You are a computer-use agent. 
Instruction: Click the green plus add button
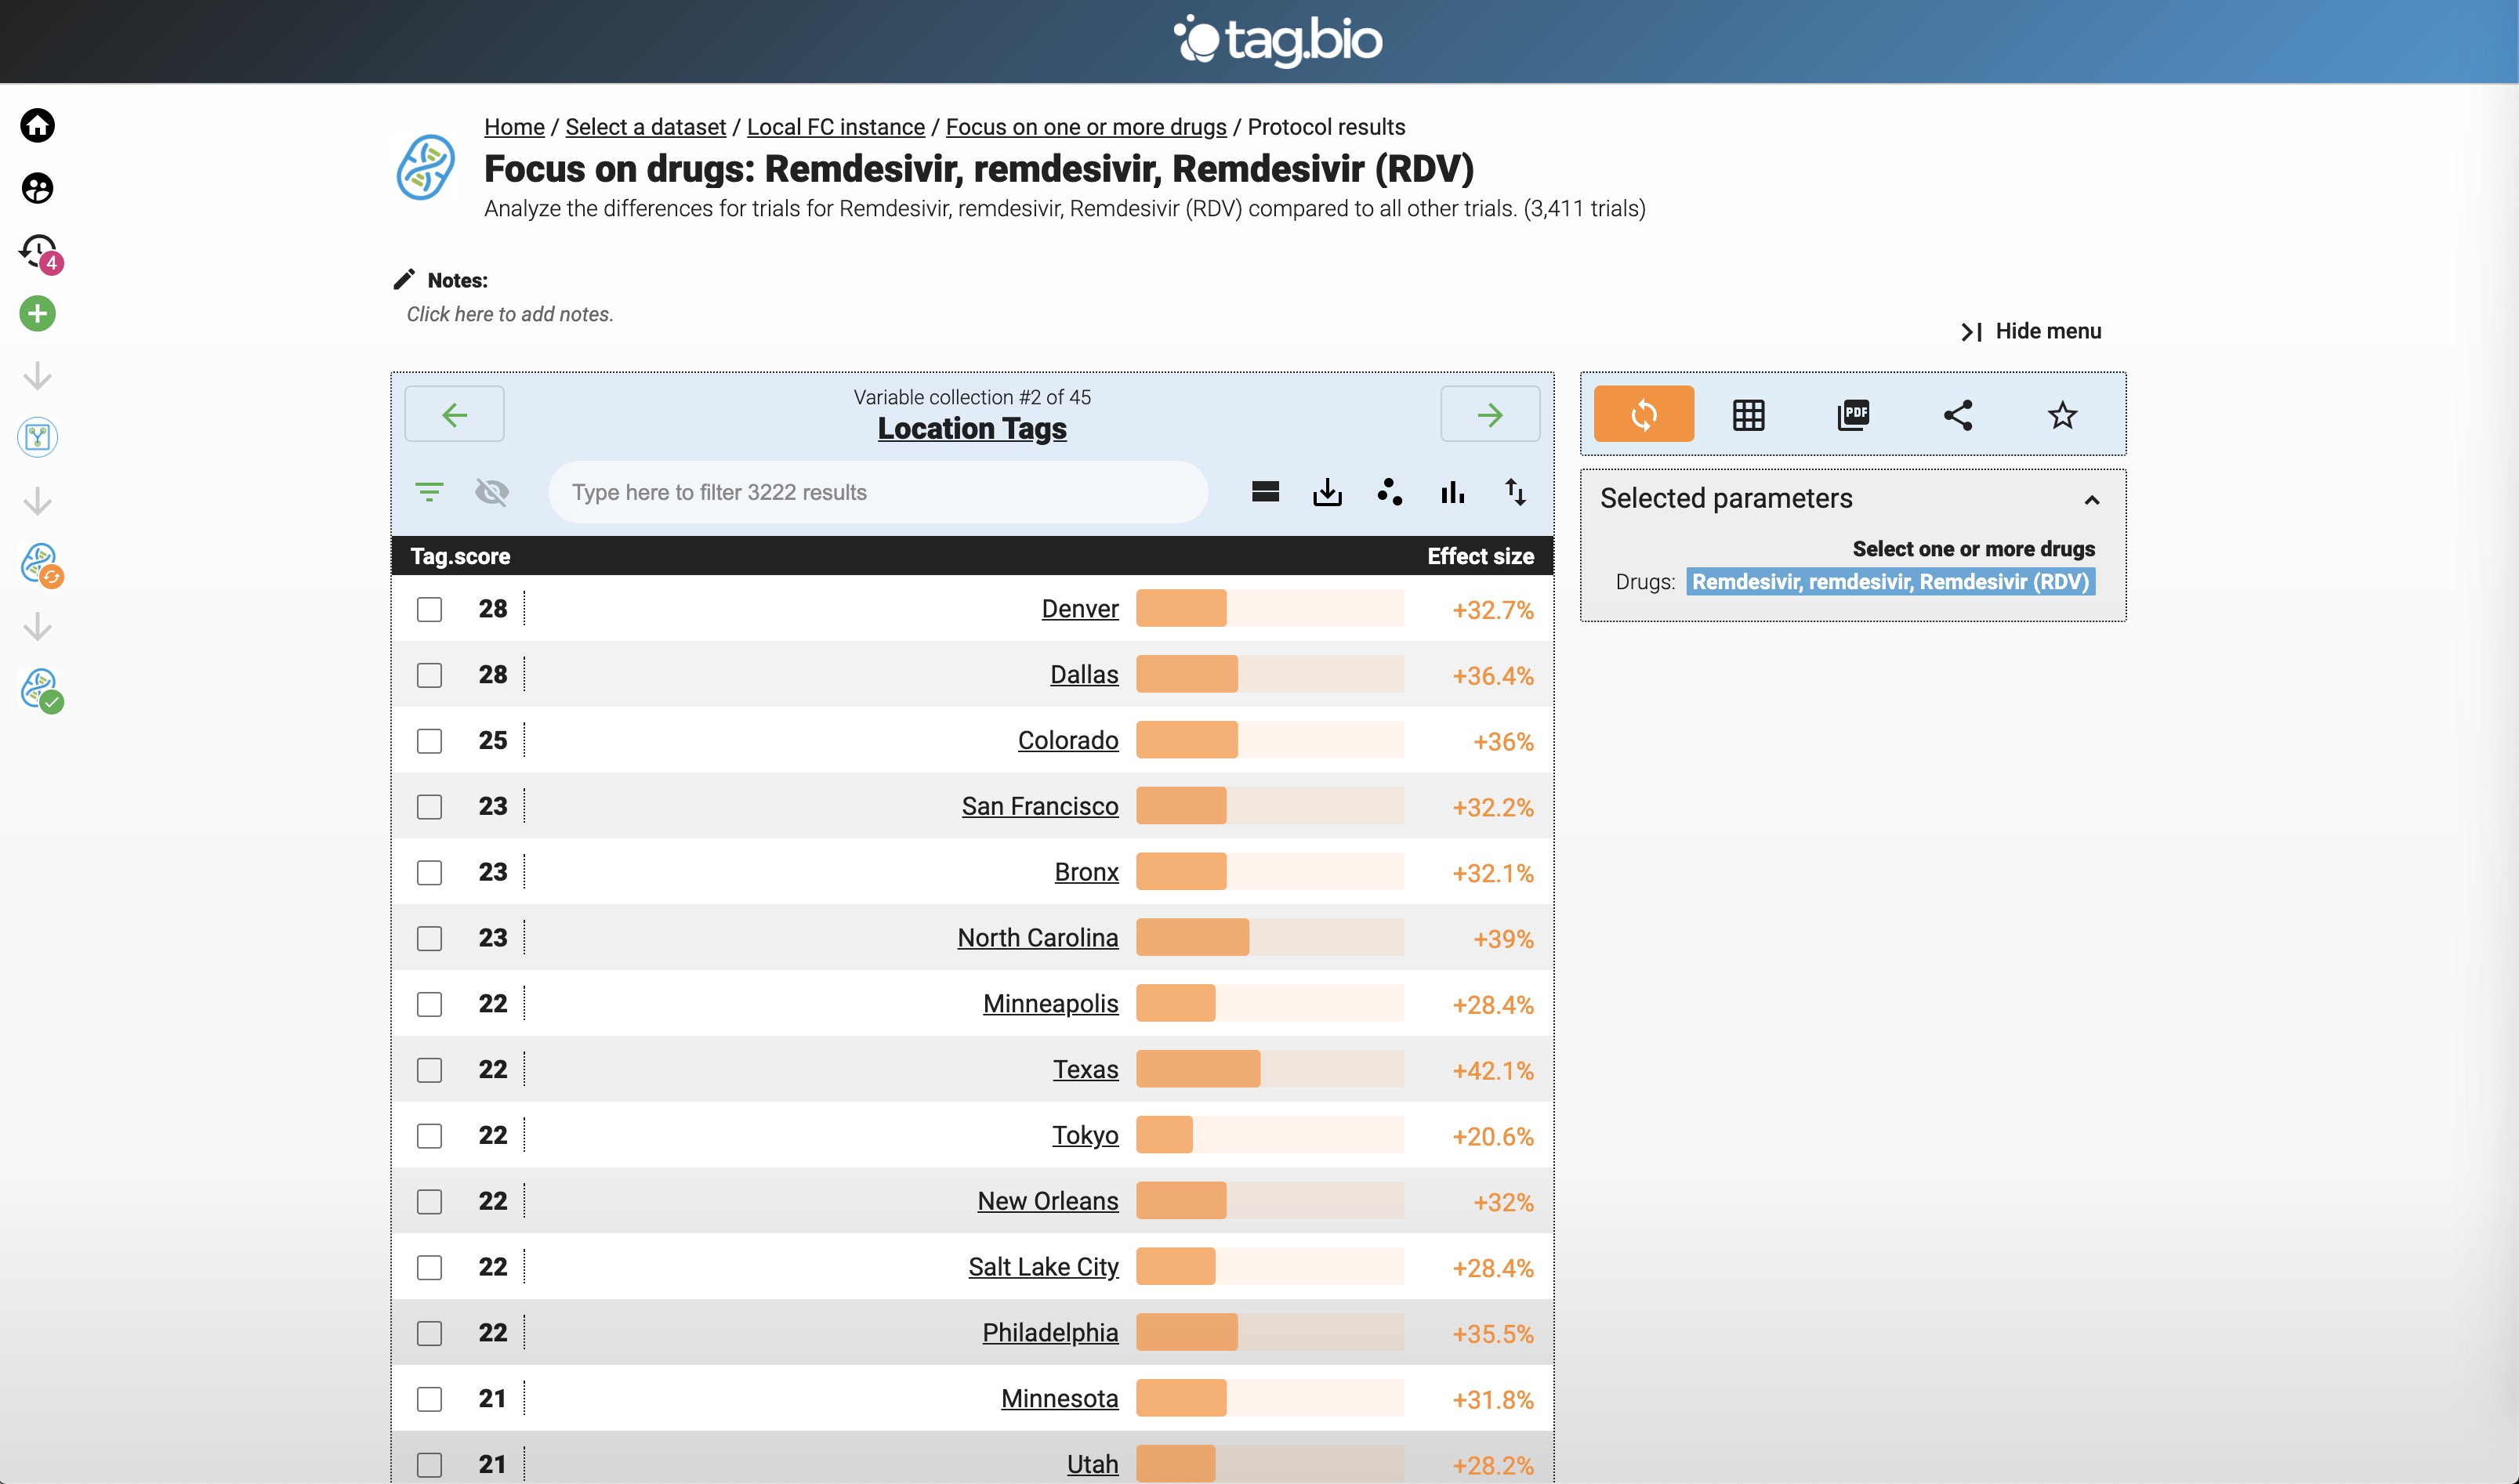[x=37, y=314]
